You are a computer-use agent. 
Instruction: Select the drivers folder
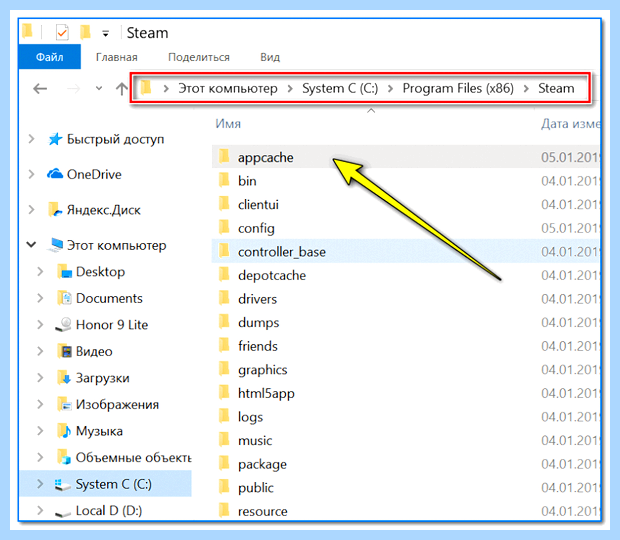coord(257,299)
